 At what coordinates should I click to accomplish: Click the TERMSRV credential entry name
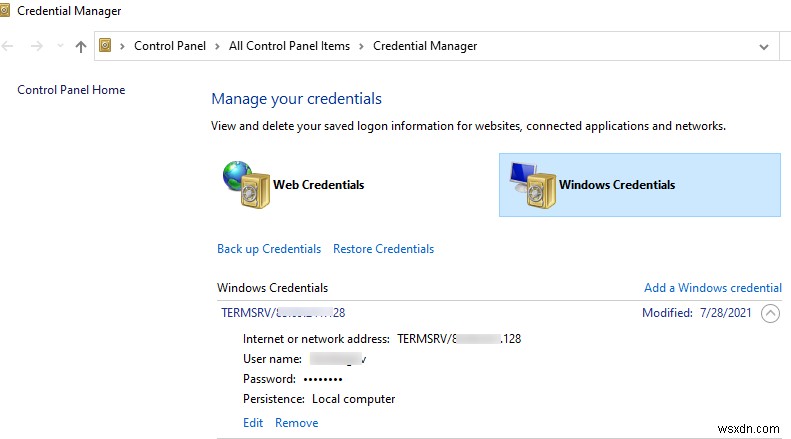click(x=283, y=313)
